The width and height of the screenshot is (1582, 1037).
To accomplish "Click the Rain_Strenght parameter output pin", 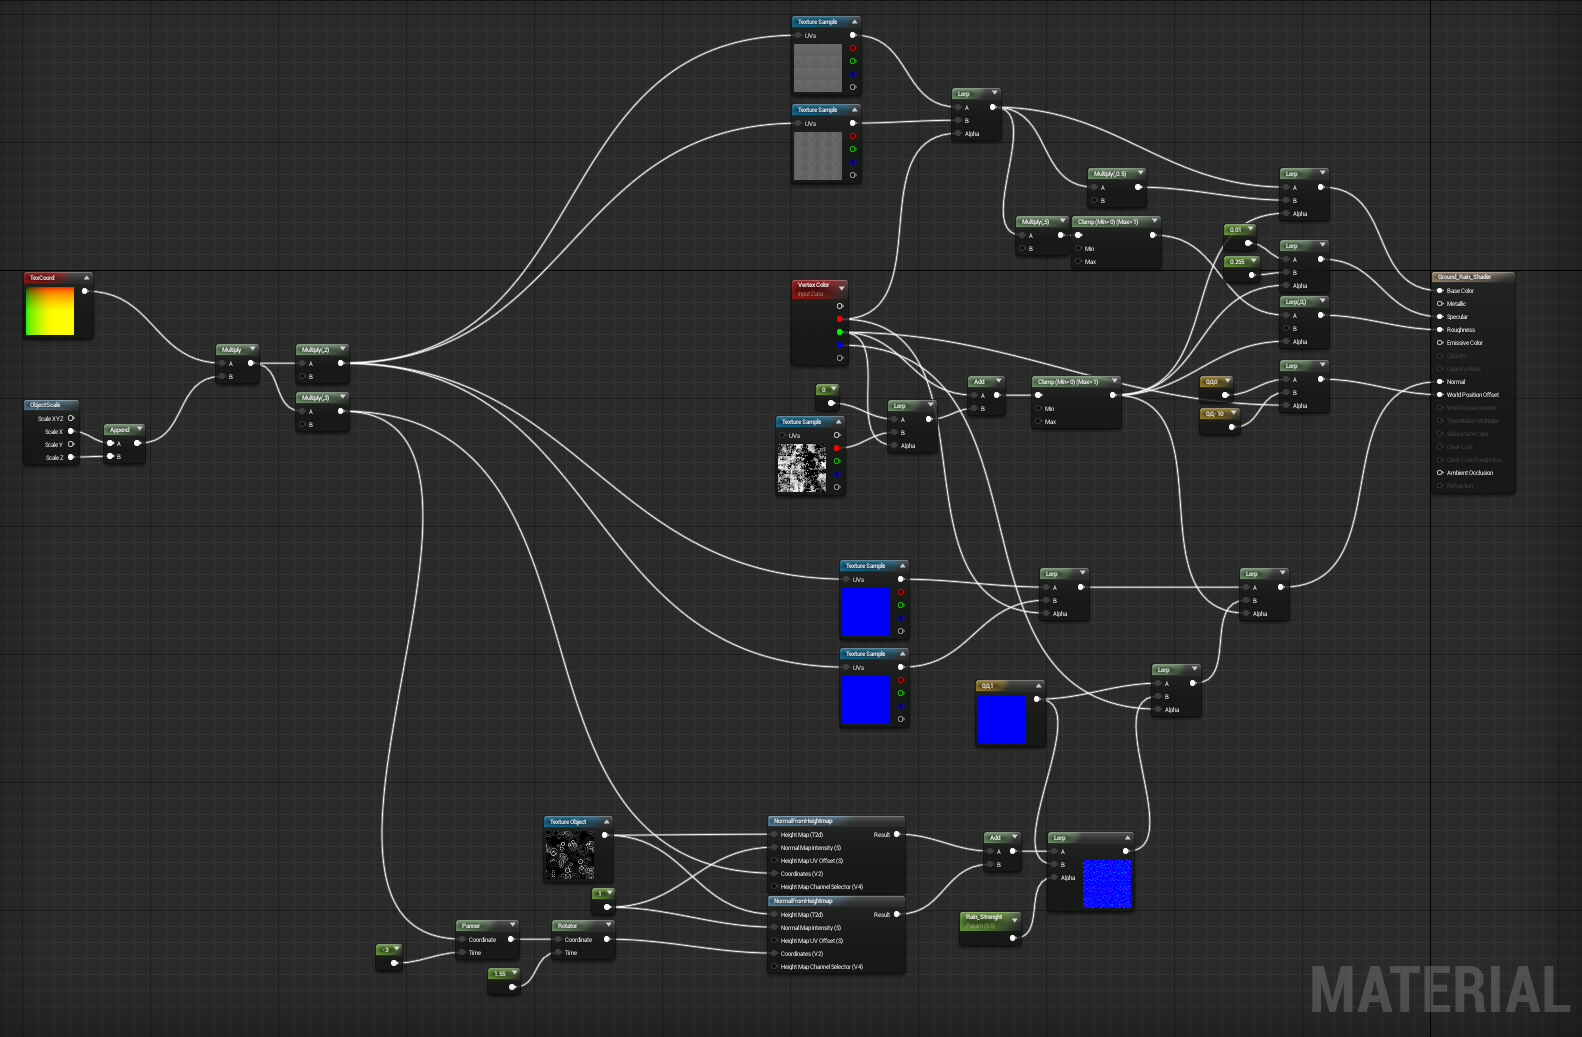I will 1013,938.
